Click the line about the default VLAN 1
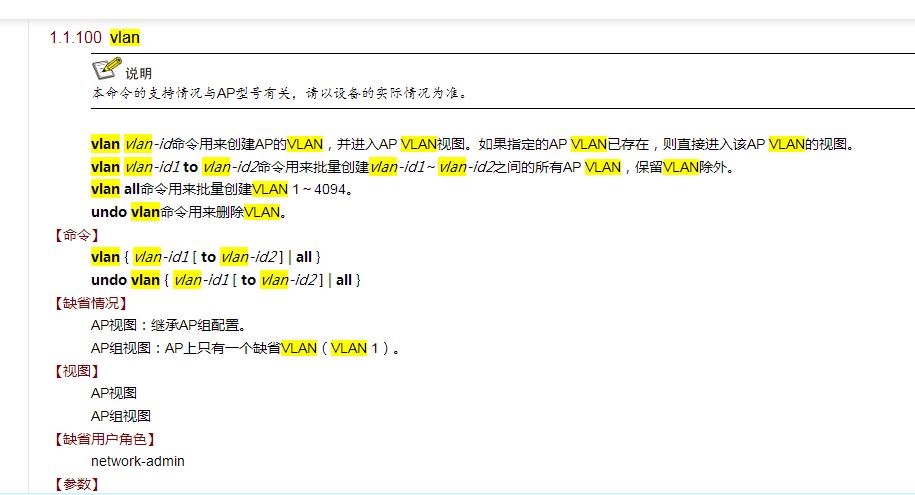 [246, 348]
